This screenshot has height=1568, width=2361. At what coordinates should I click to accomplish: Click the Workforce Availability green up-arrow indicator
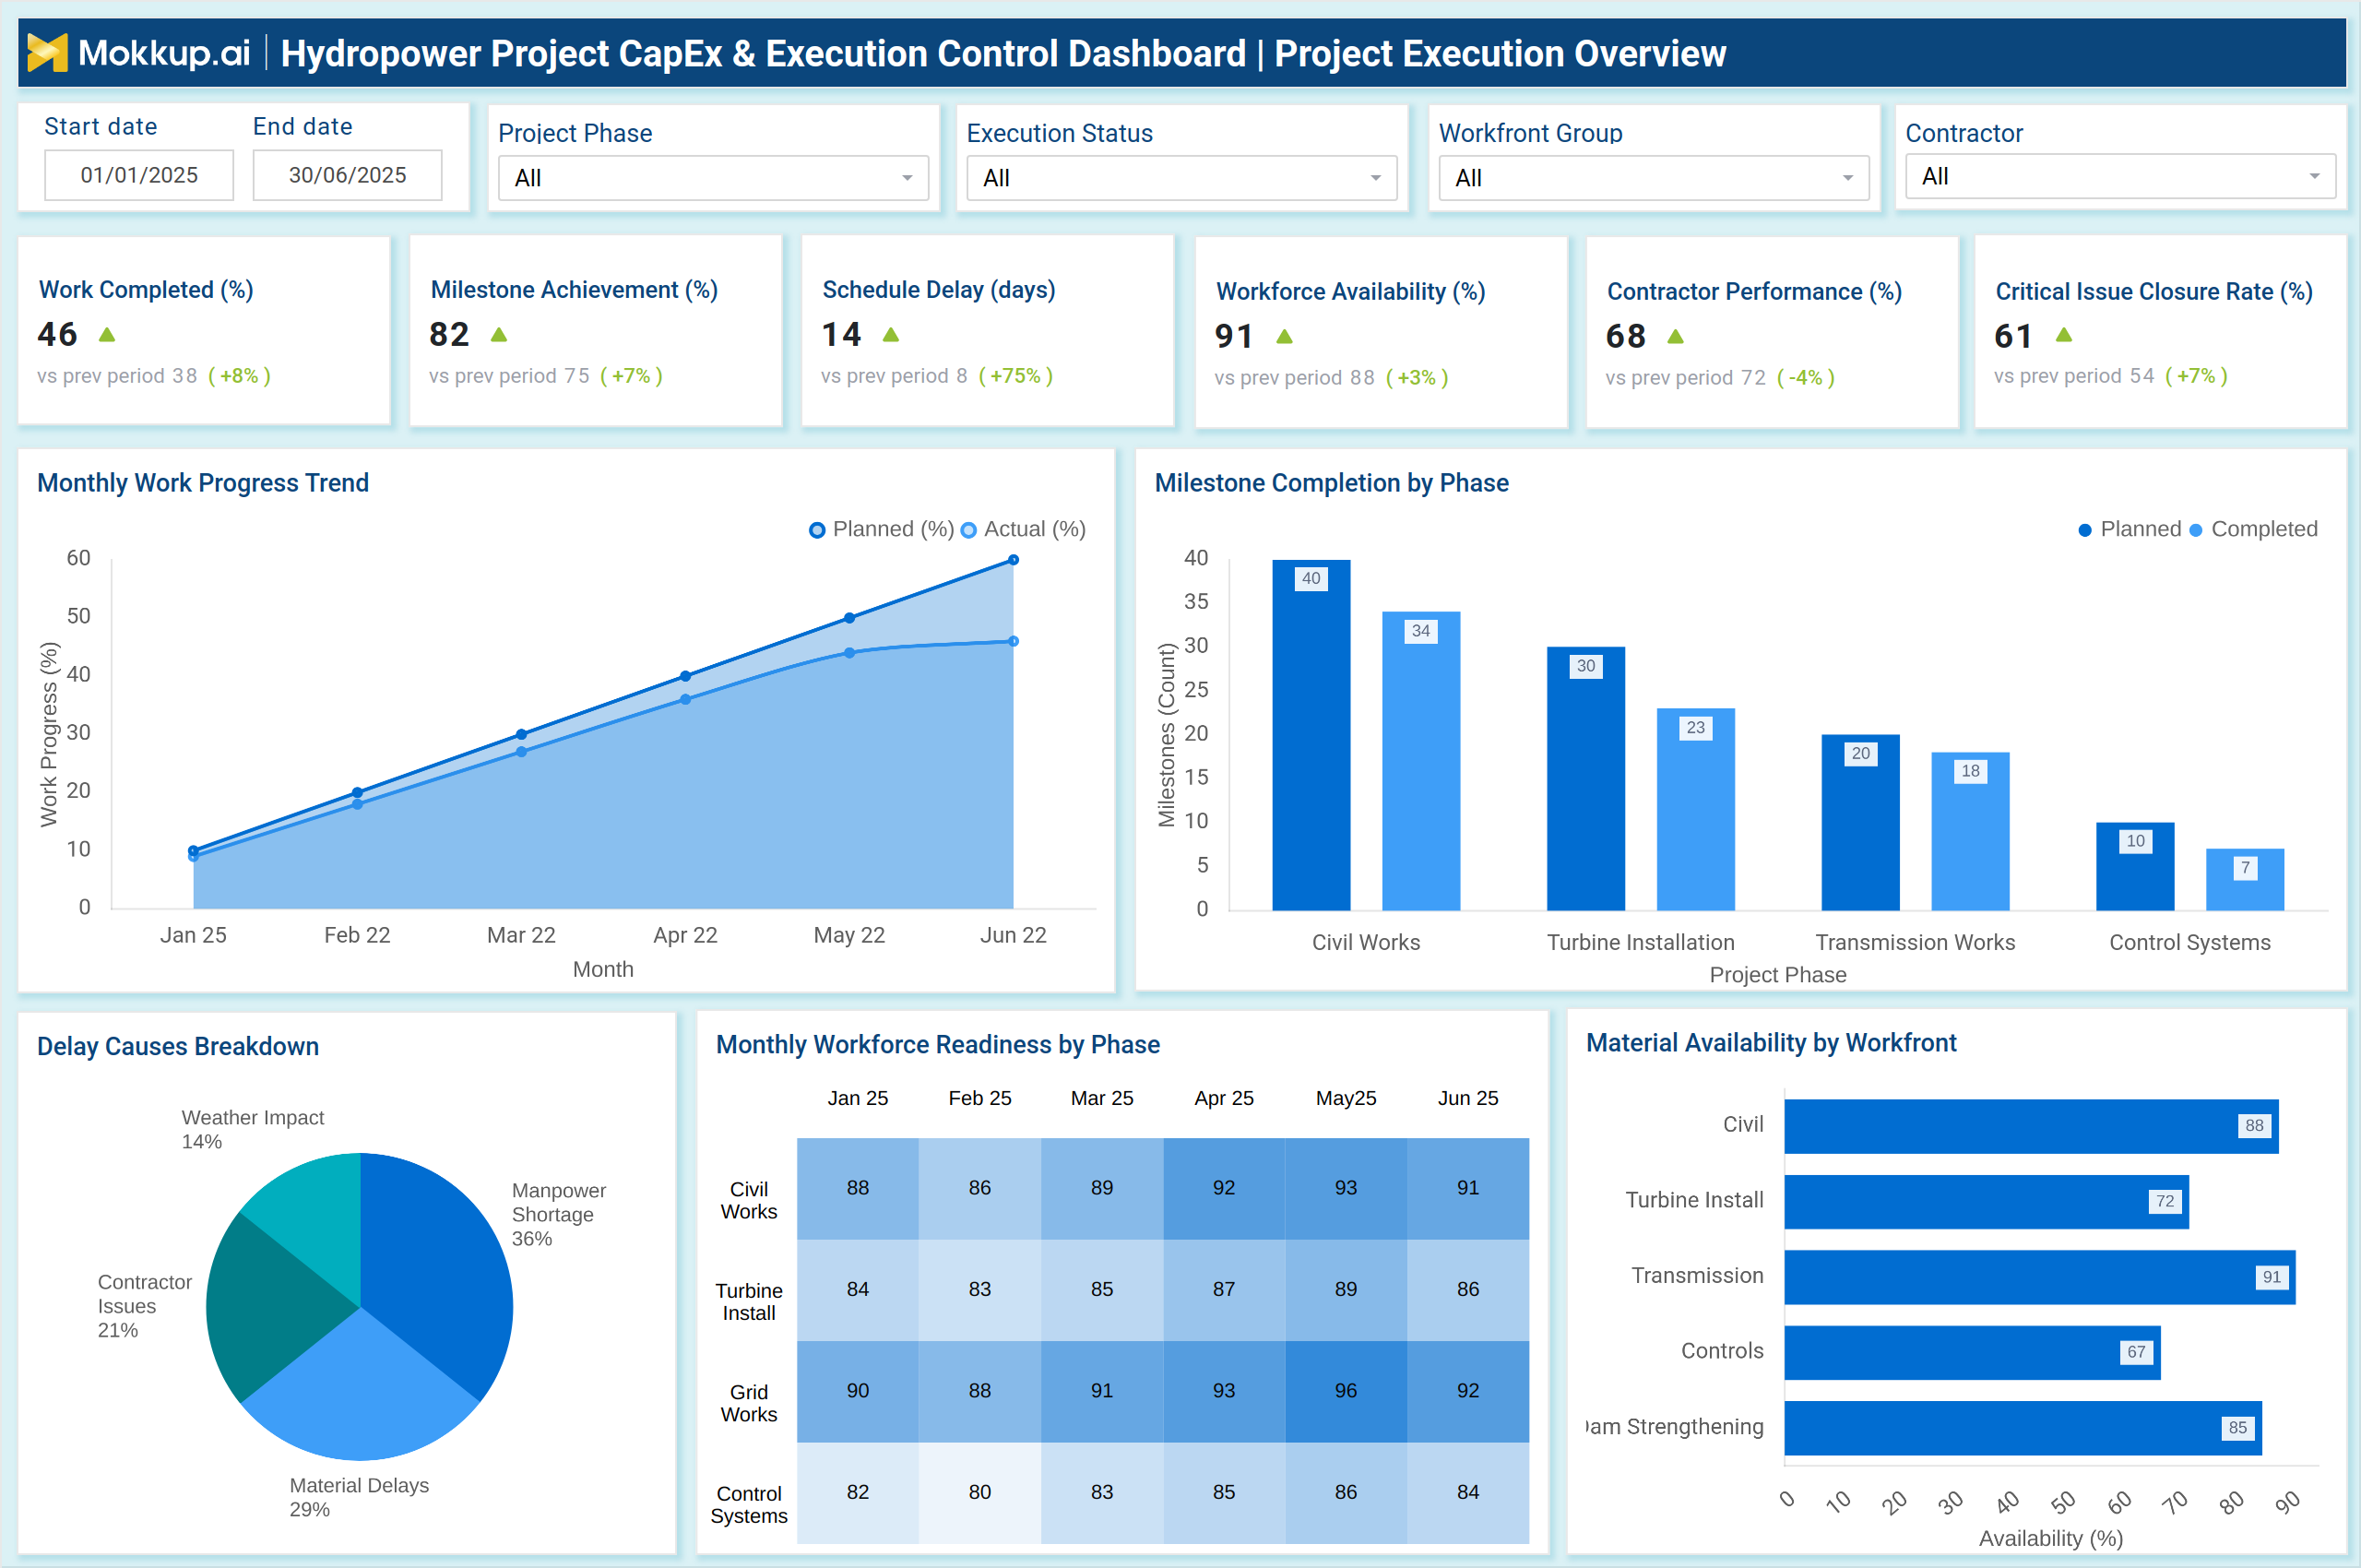click(1285, 337)
